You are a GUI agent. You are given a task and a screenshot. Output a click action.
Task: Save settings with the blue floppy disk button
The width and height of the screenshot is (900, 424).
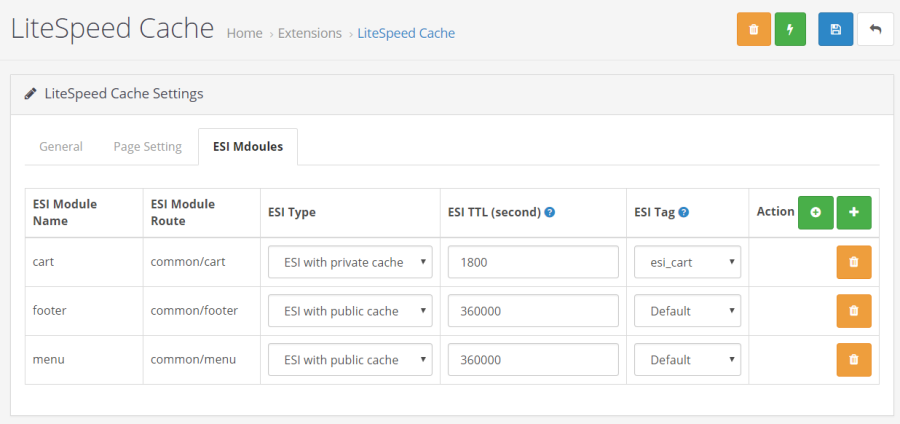point(836,30)
